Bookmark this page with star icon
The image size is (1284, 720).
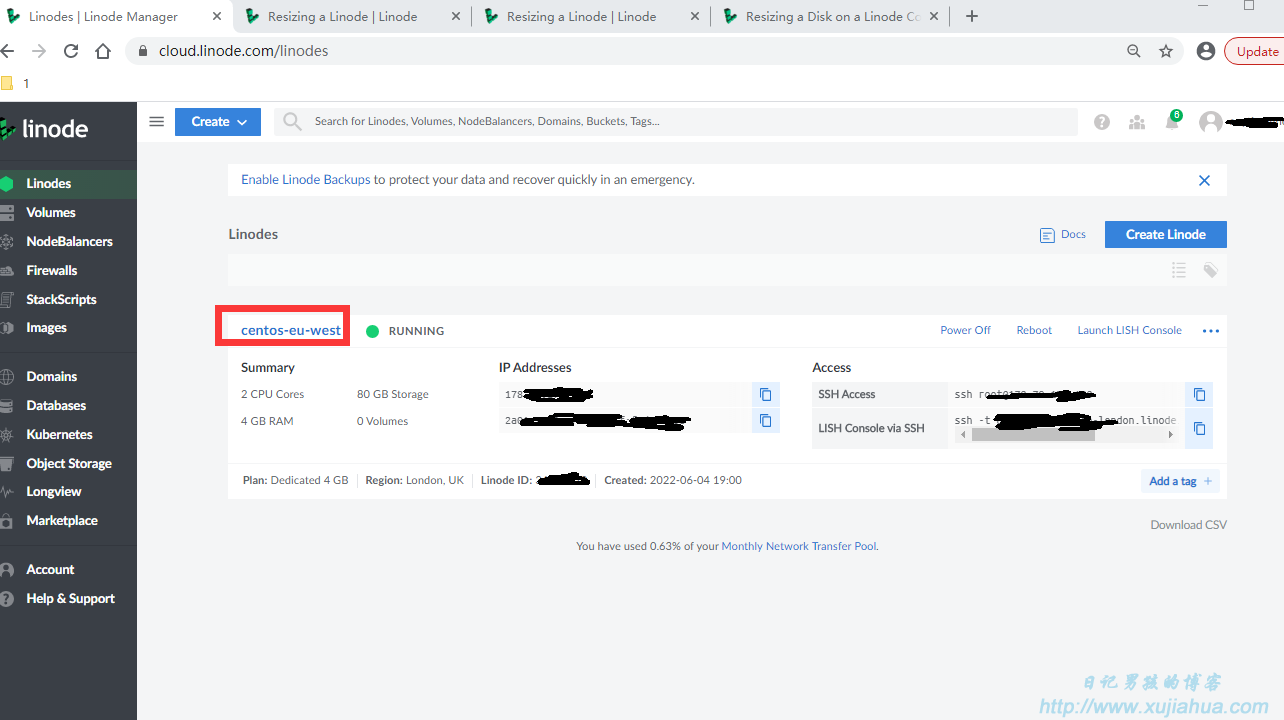click(1165, 51)
